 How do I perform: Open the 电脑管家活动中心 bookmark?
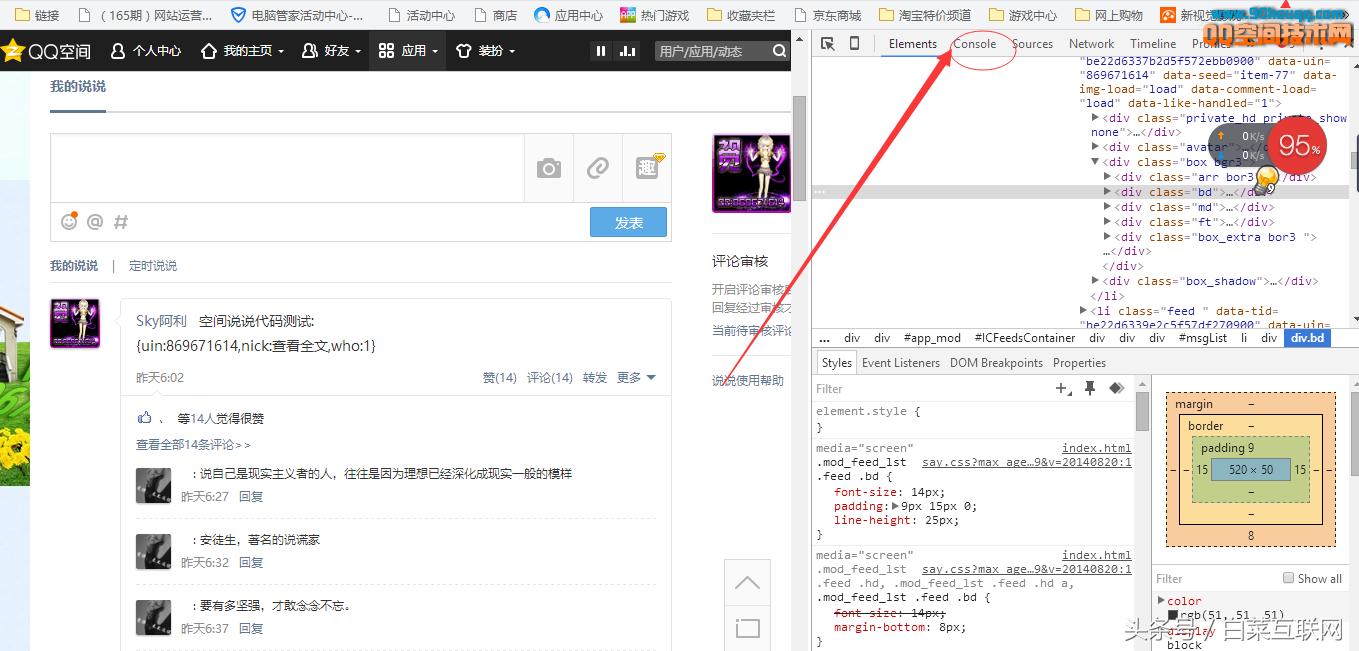pyautogui.click(x=297, y=15)
